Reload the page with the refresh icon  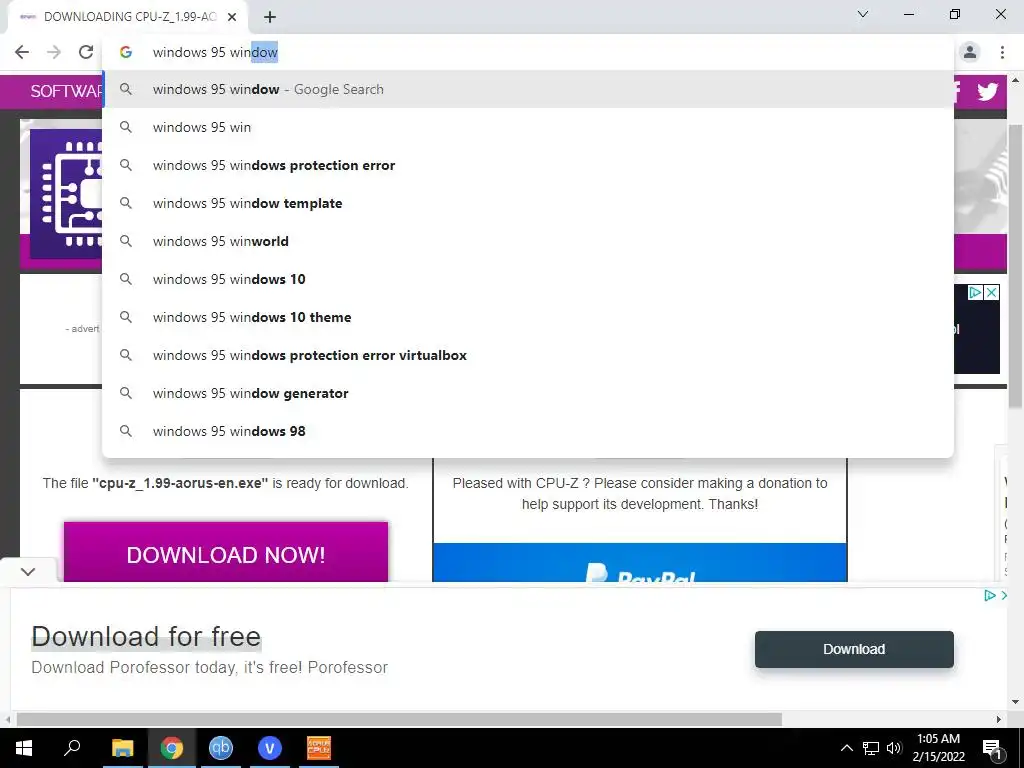[86, 52]
